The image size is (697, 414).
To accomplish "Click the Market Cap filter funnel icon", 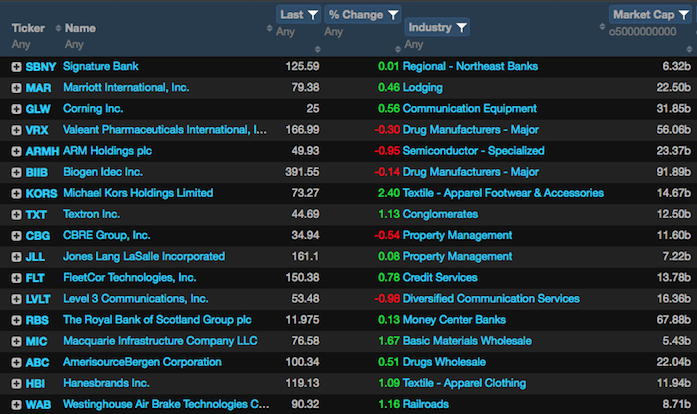I will click(684, 15).
